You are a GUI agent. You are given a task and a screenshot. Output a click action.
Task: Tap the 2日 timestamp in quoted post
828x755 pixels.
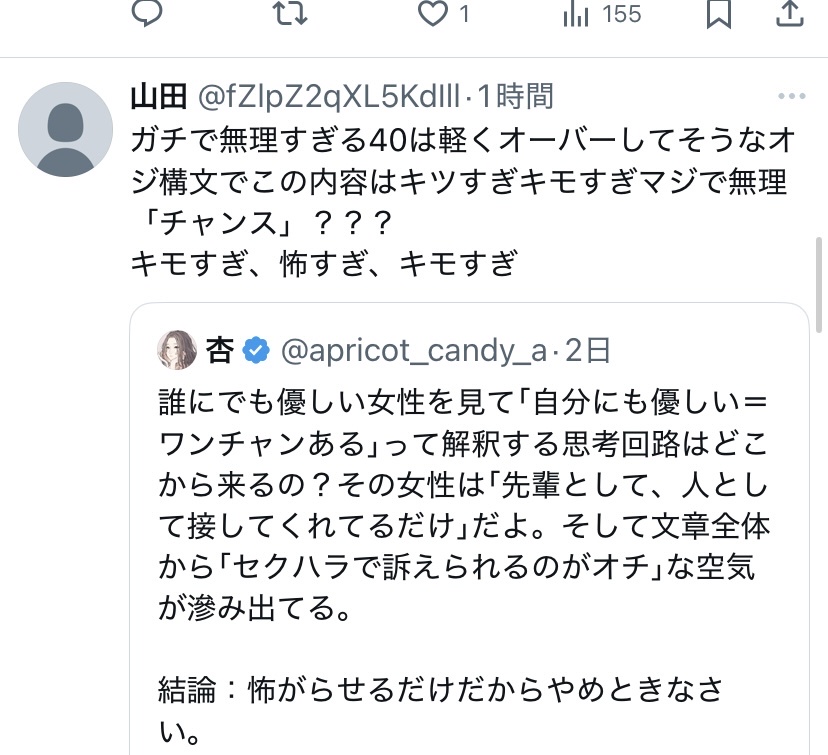(x=588, y=350)
